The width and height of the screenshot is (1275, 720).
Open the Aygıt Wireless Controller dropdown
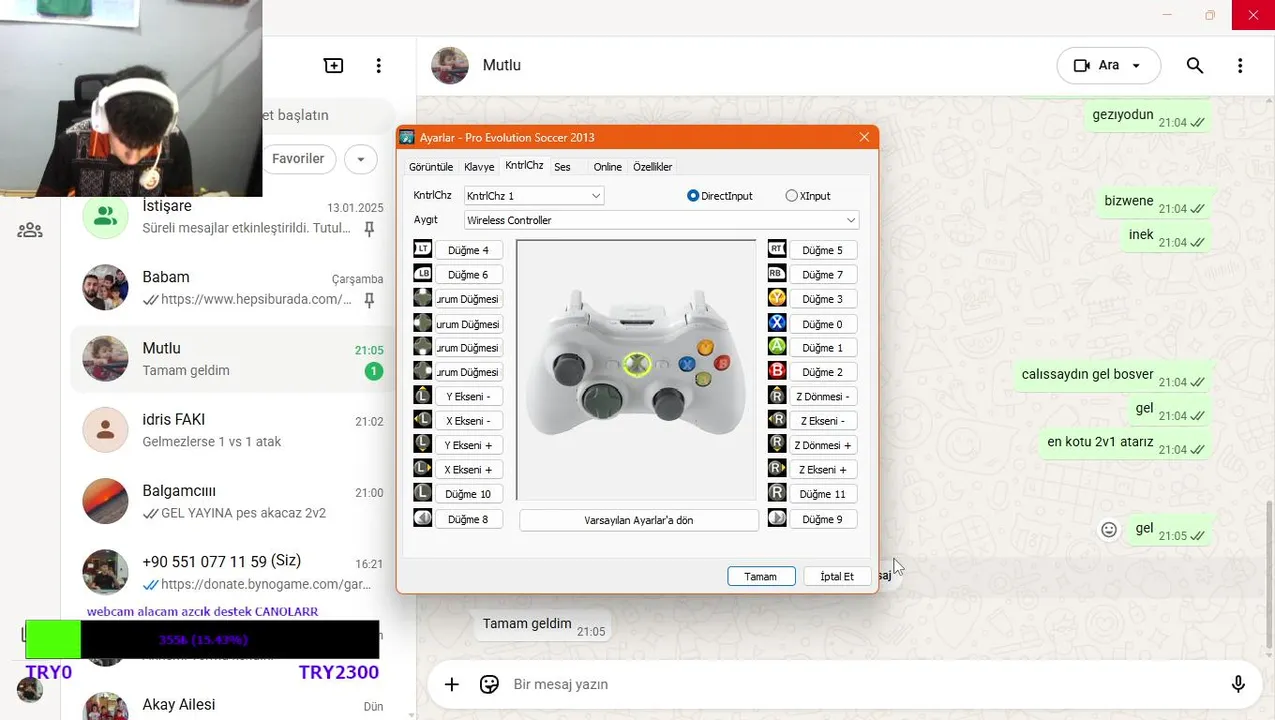point(661,220)
